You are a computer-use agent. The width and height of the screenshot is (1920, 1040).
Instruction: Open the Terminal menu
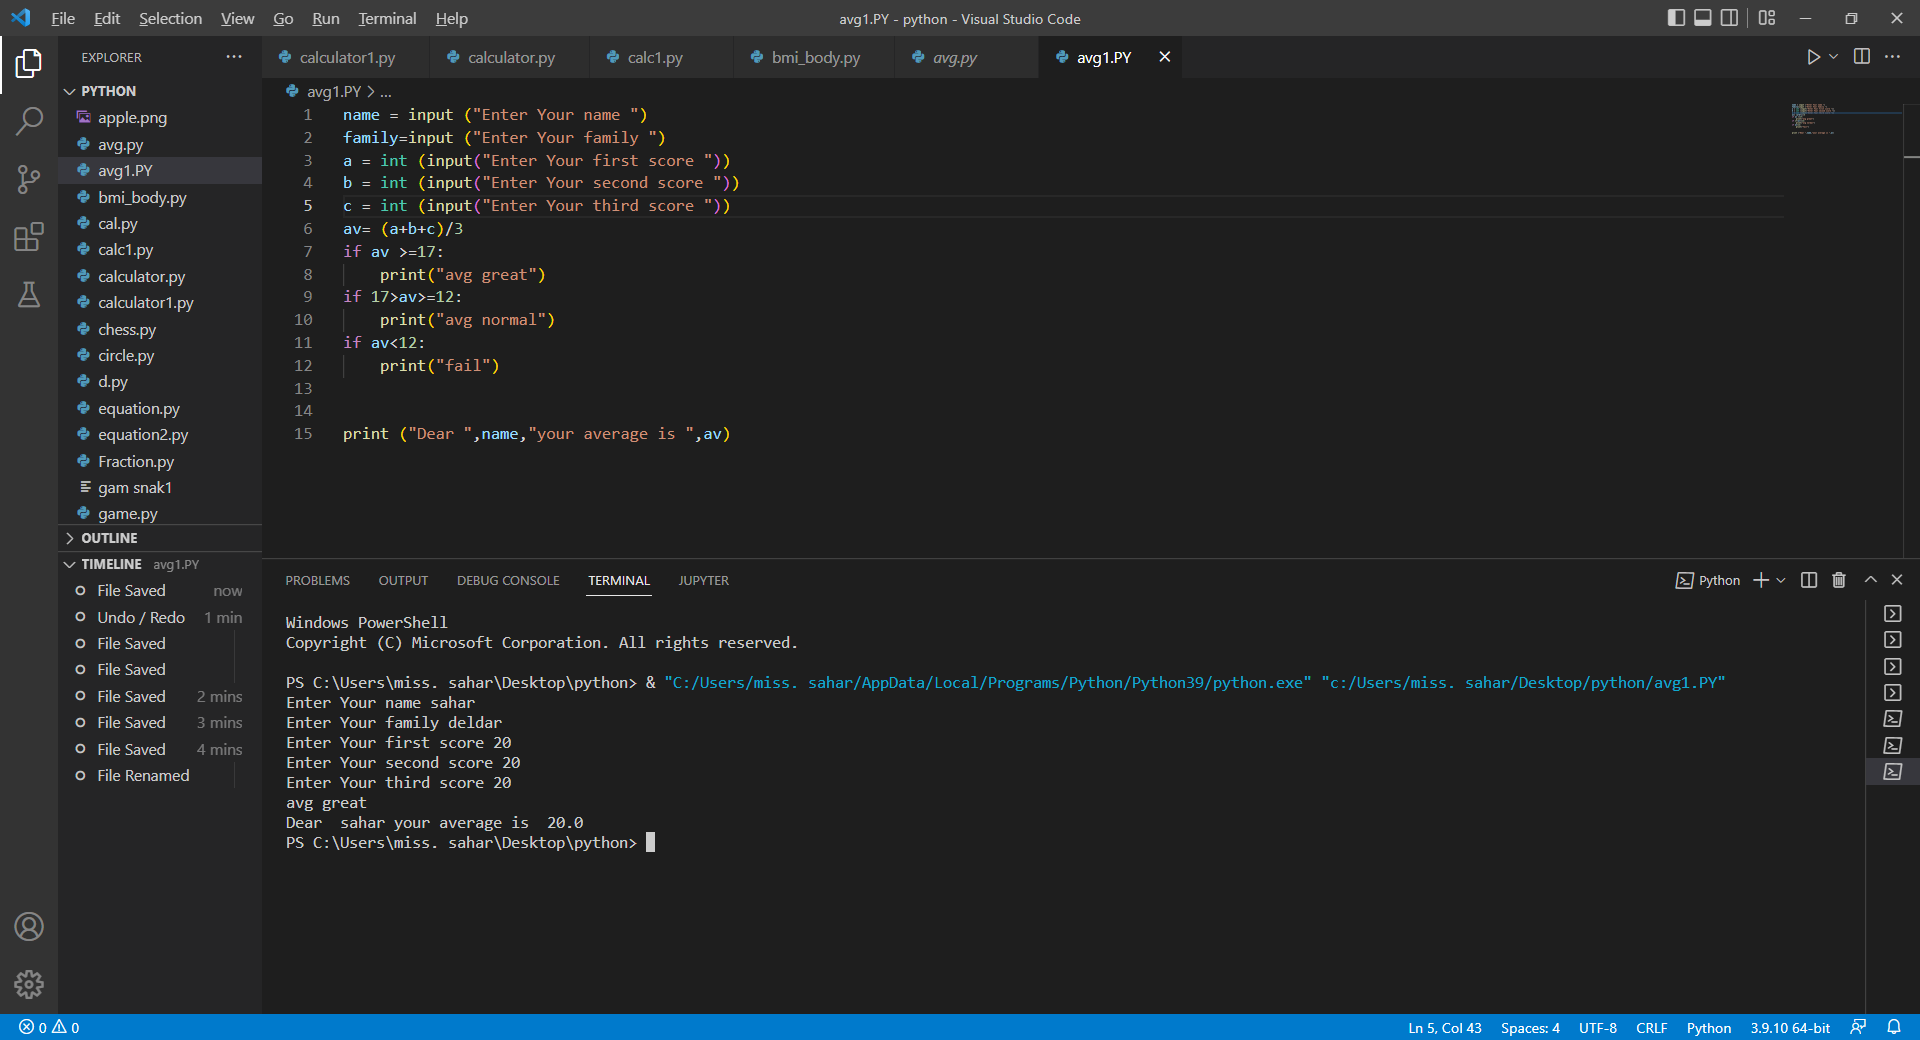point(386,18)
